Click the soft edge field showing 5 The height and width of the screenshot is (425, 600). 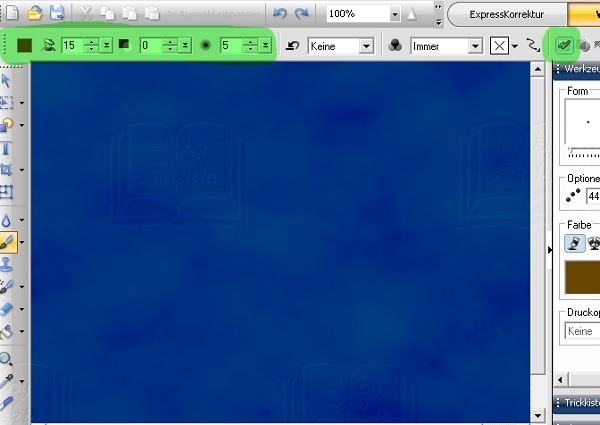(x=232, y=46)
